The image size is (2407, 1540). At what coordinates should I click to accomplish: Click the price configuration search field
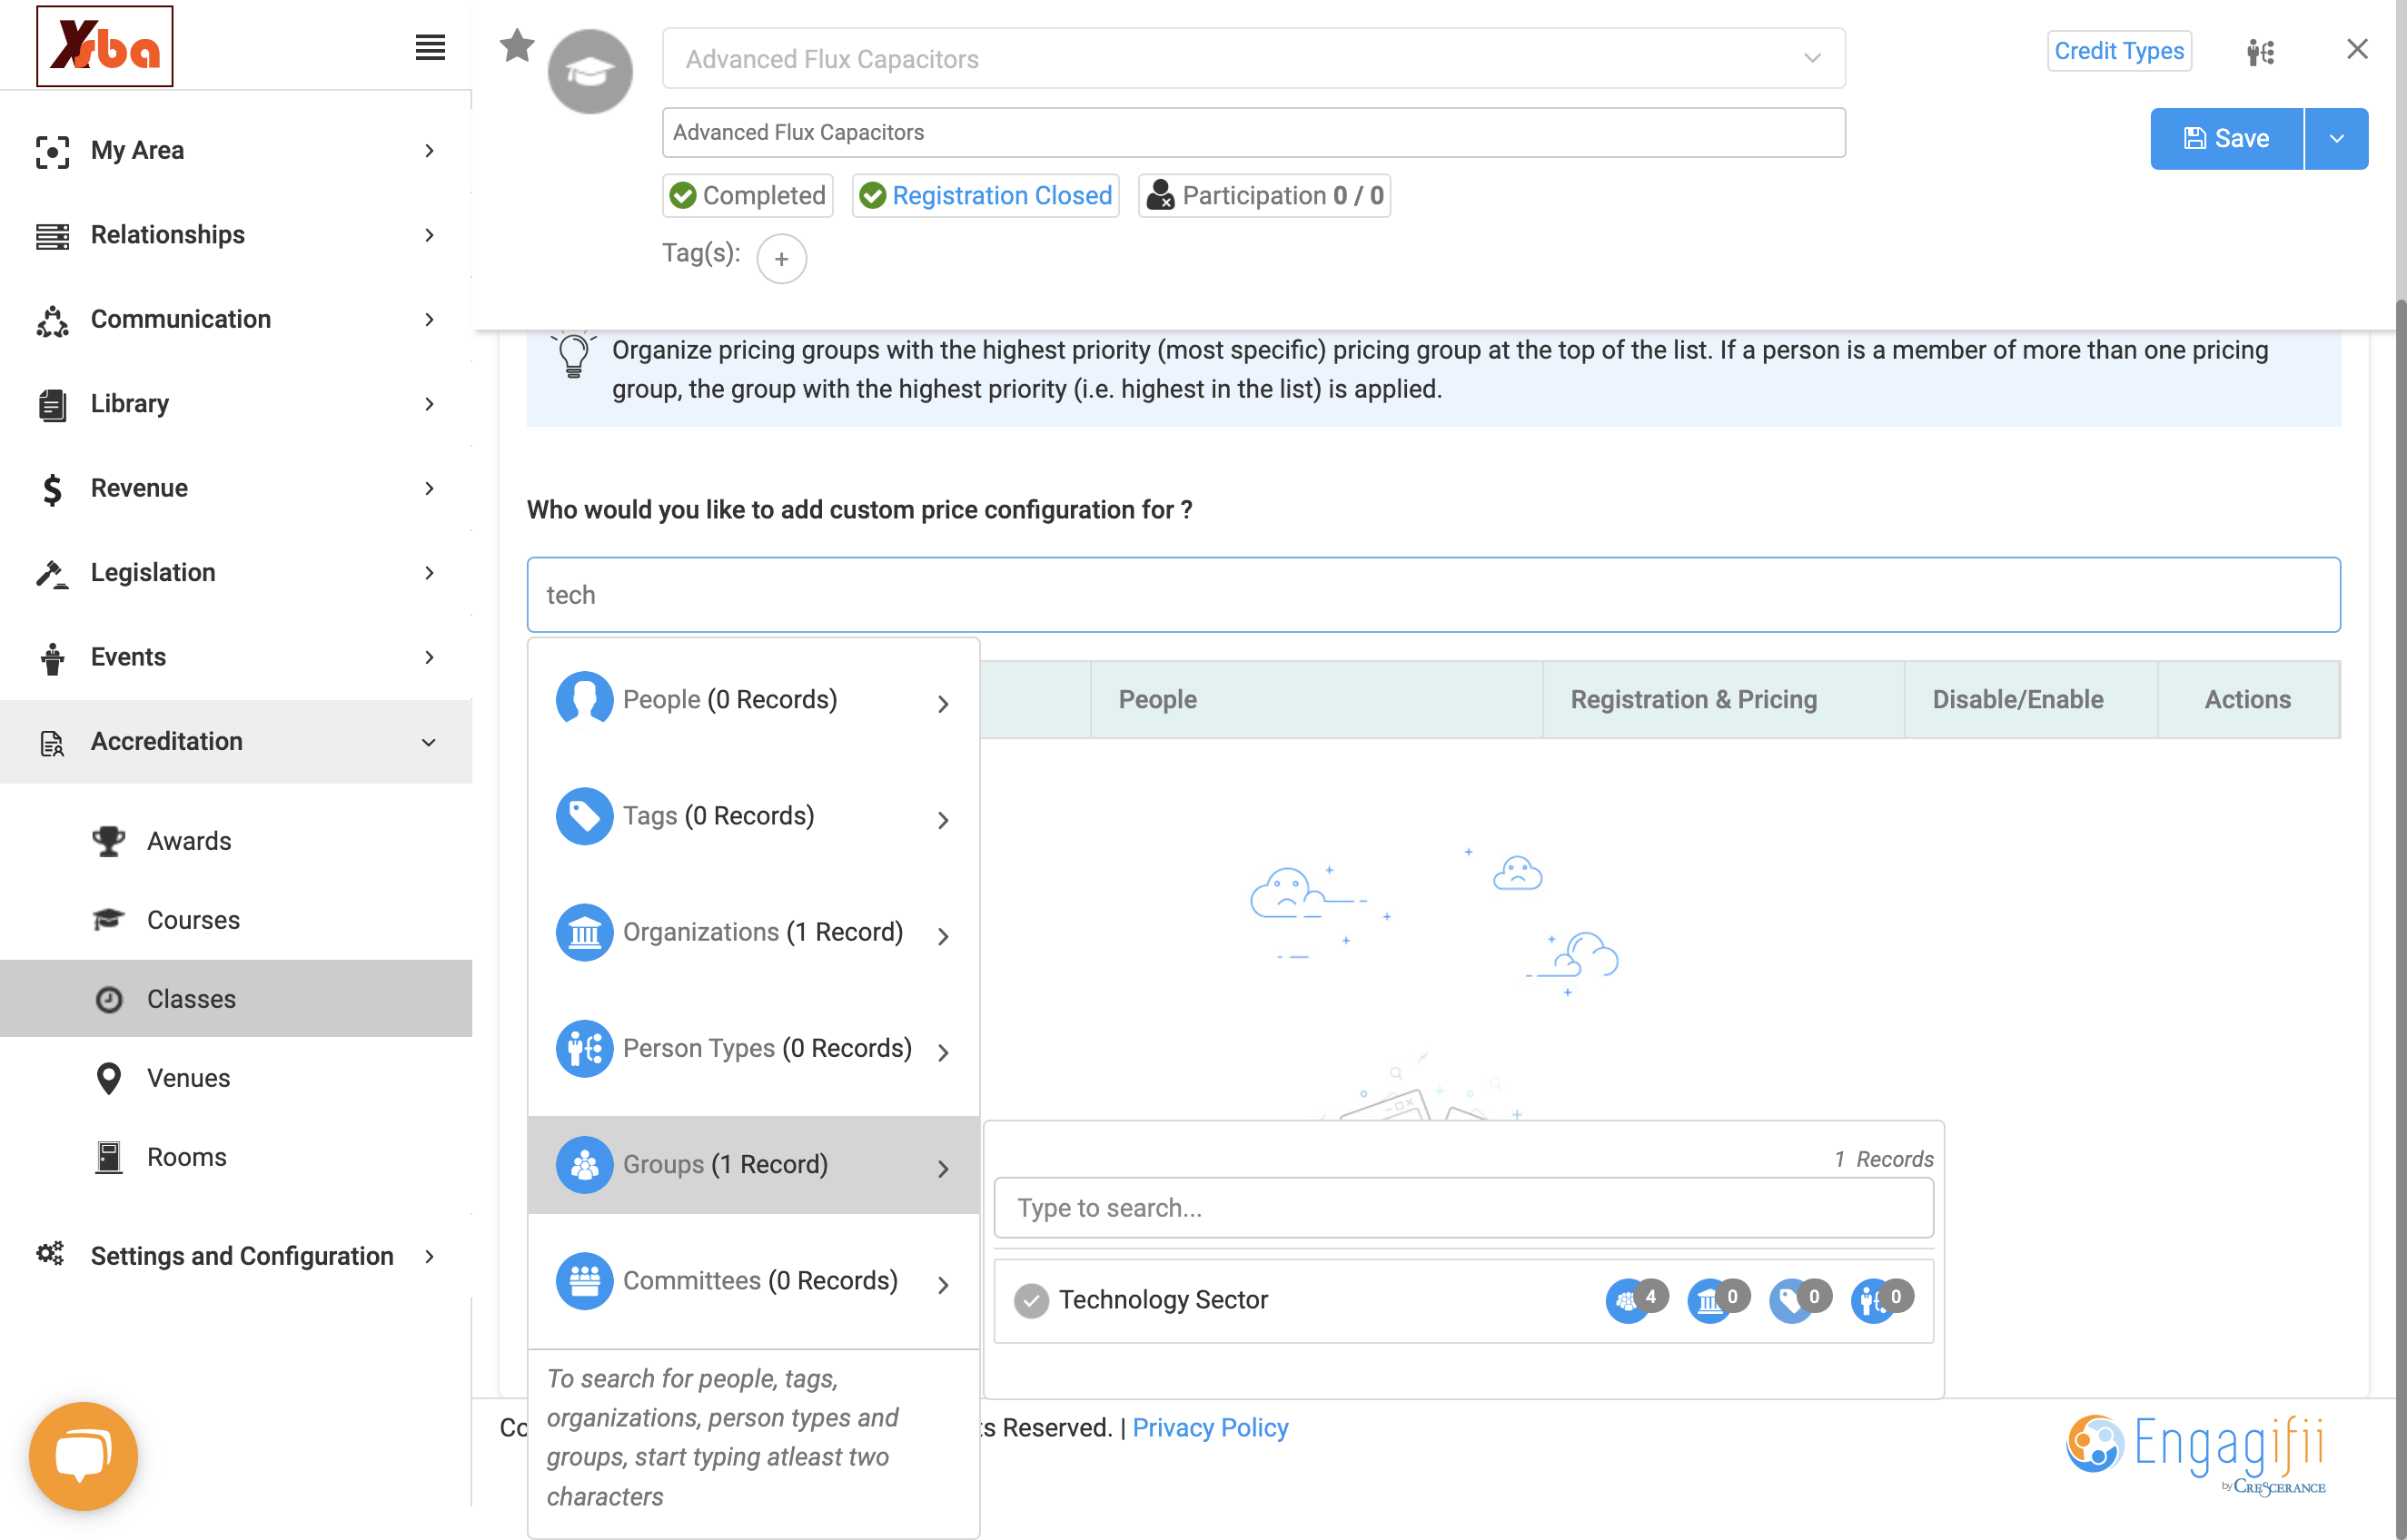point(1433,595)
